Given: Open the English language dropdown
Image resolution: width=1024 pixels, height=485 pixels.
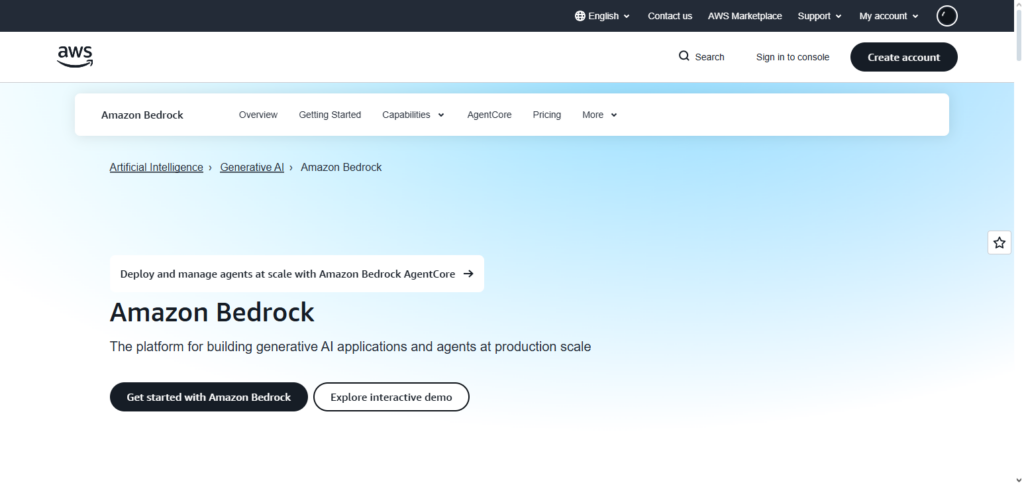Looking at the screenshot, I should tap(602, 16).
